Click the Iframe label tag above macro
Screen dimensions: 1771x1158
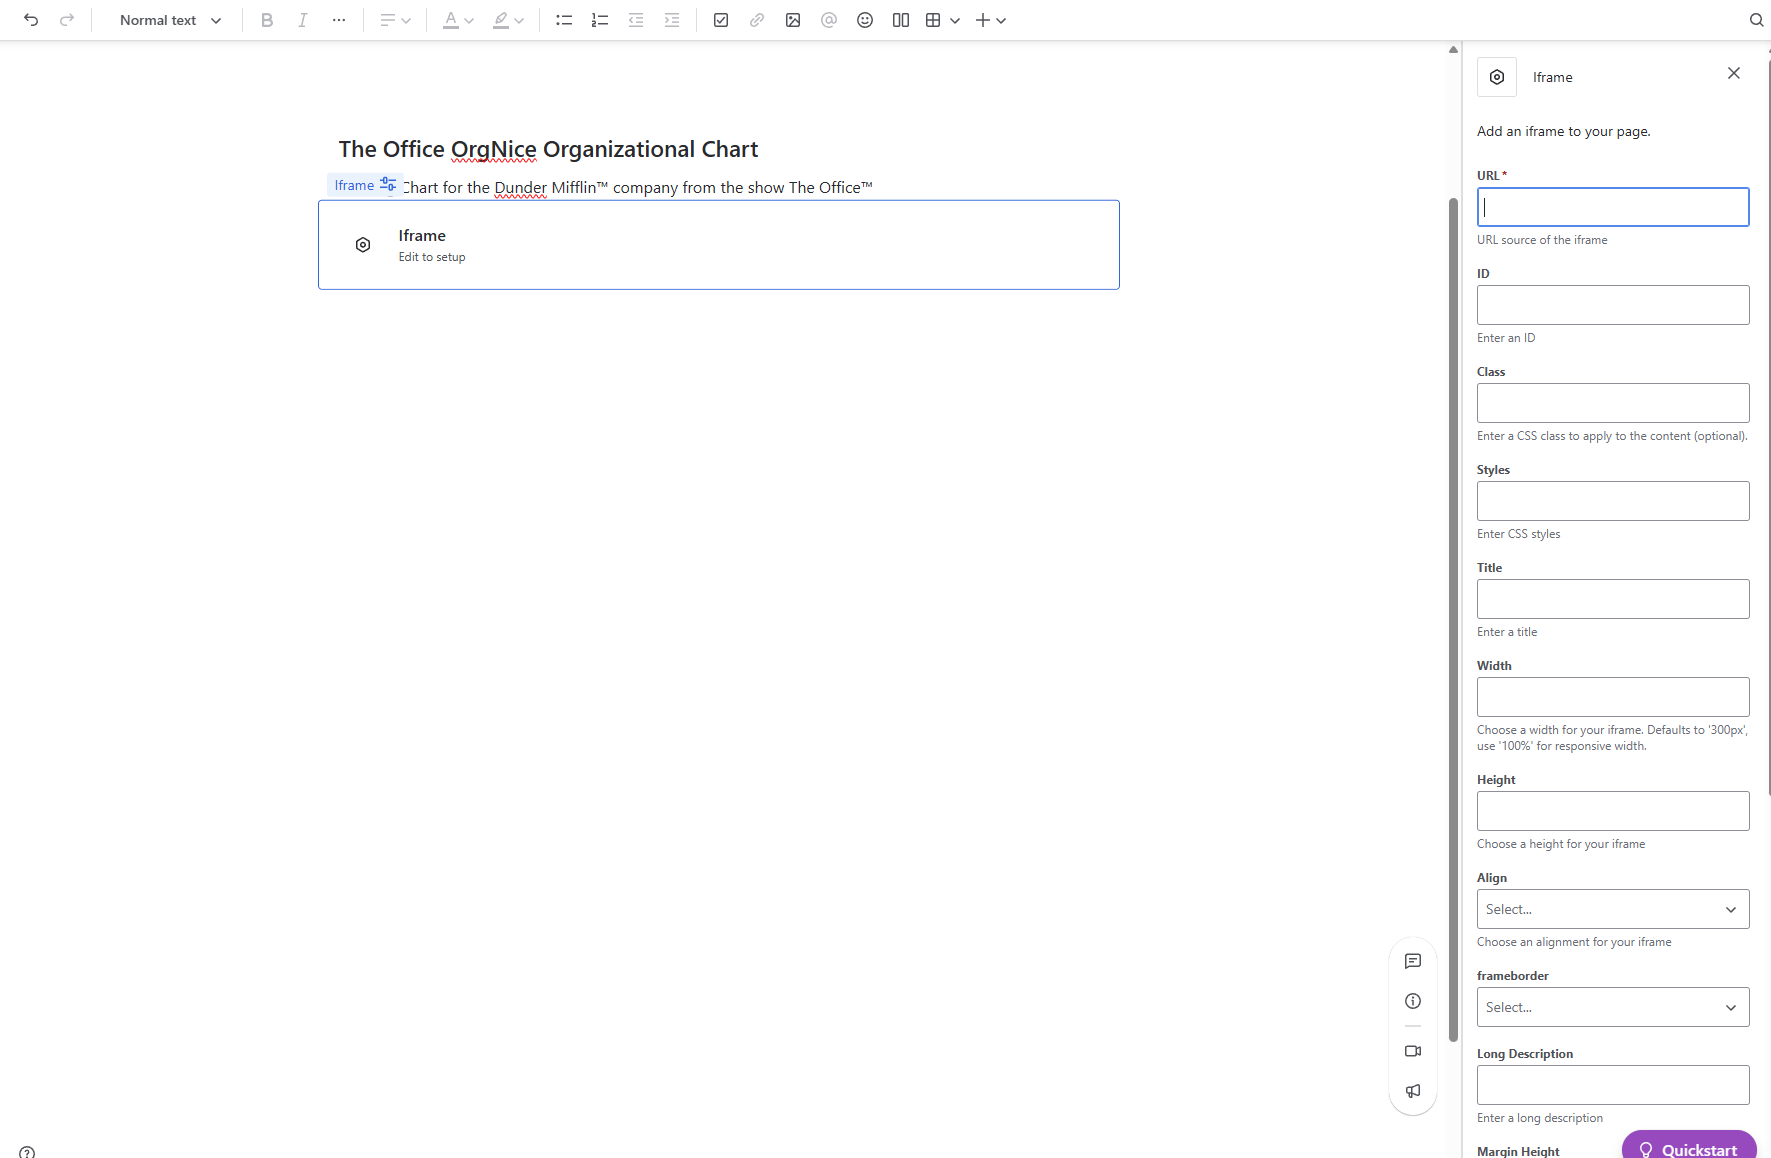[x=354, y=185]
